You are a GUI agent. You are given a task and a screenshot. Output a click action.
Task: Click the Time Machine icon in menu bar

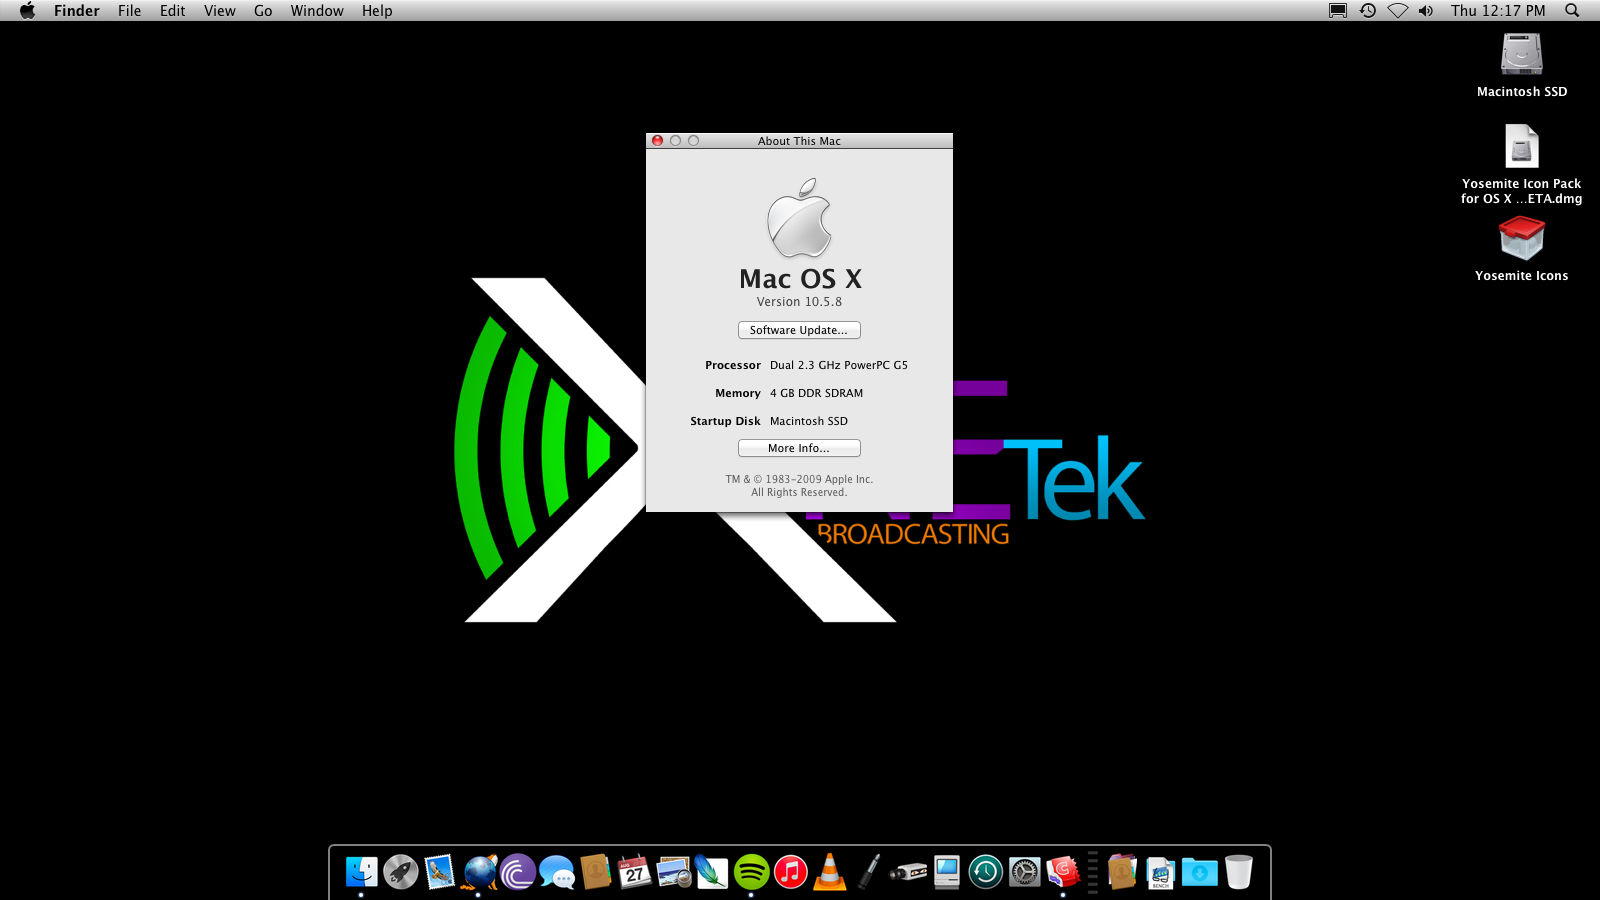[1368, 11]
